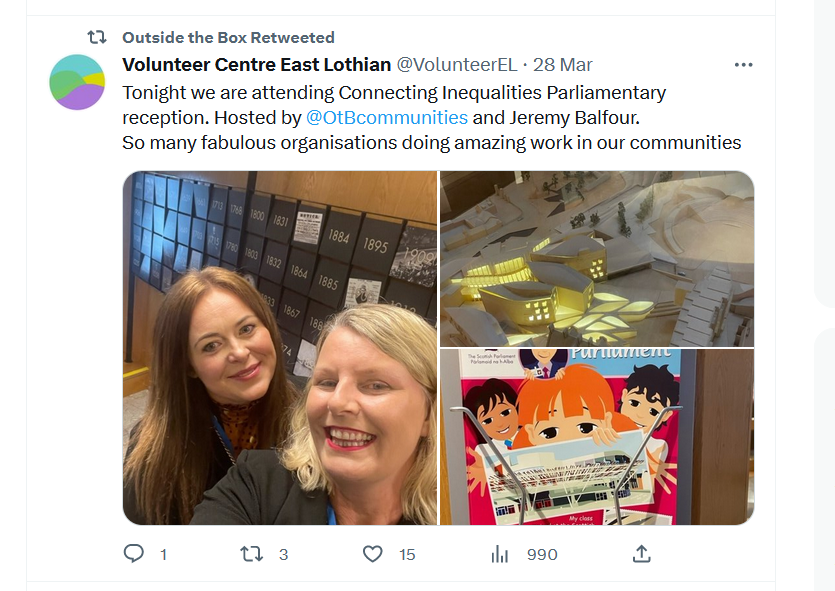Click the view count 990
Screen dimensions: 835x591
tap(542, 555)
